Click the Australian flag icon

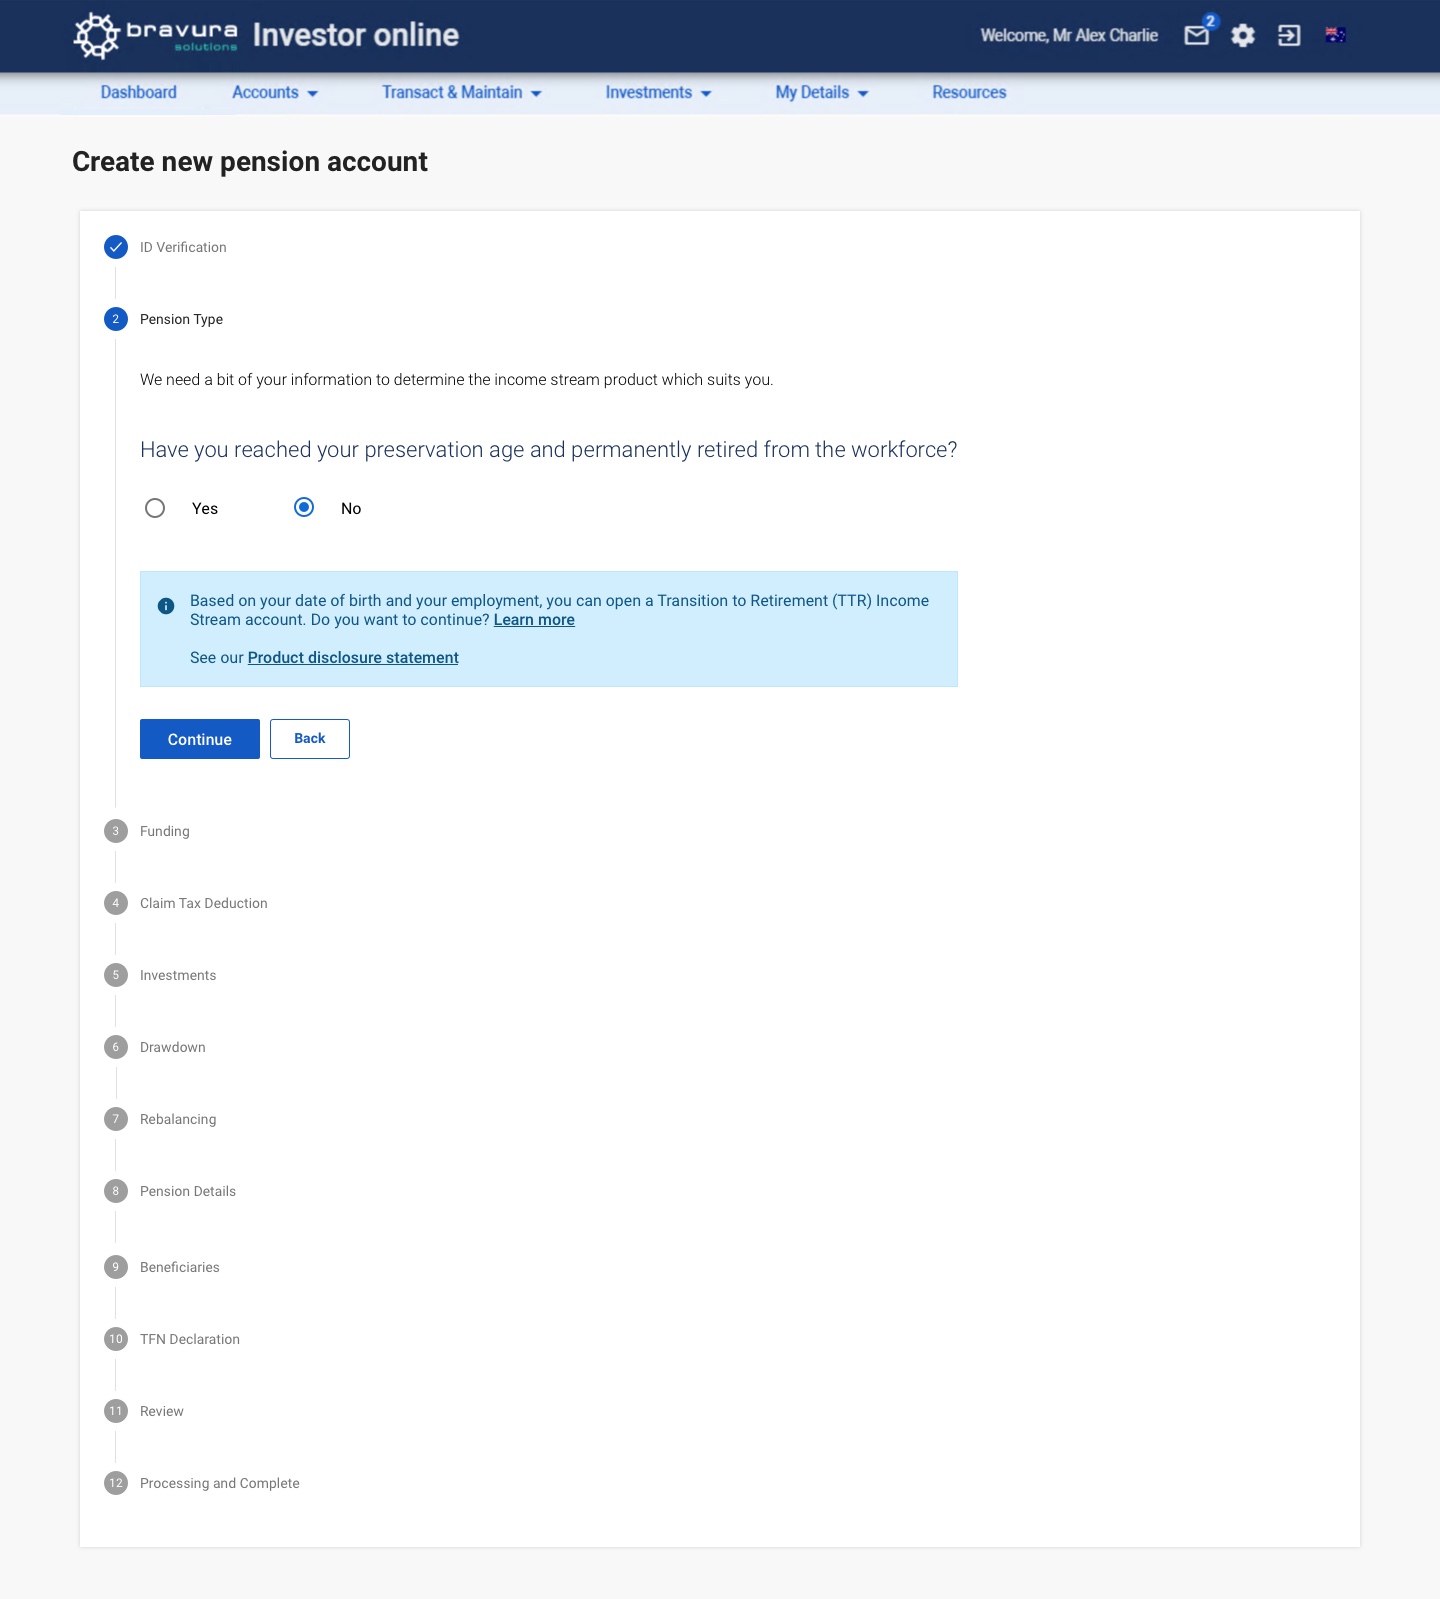tap(1335, 35)
